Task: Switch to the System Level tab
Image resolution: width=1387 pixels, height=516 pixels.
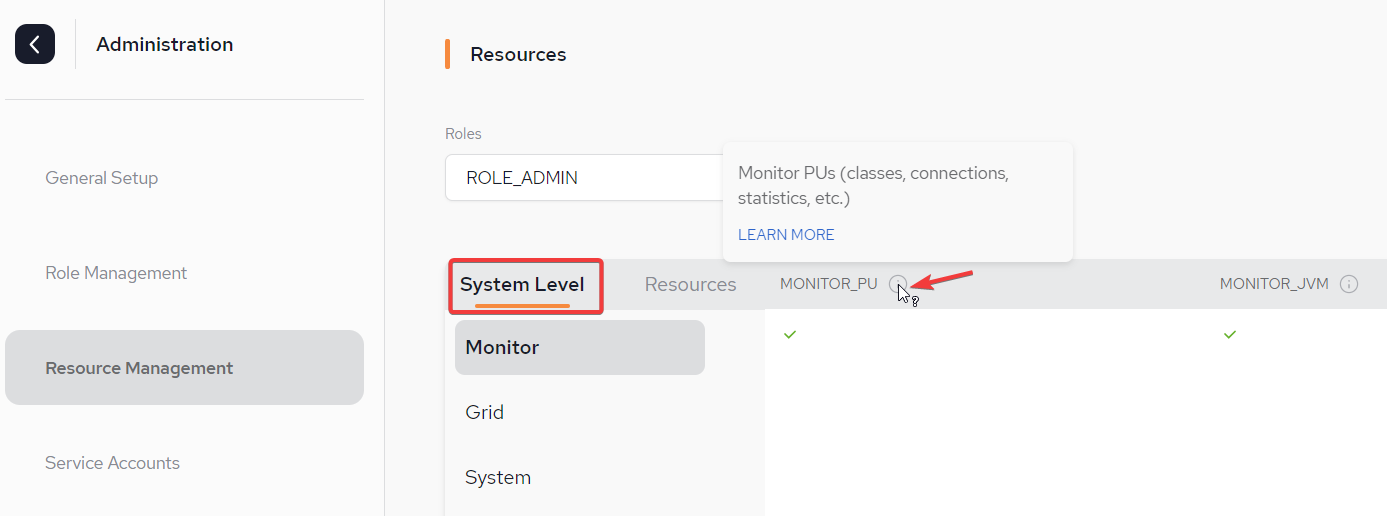Action: coord(522,285)
